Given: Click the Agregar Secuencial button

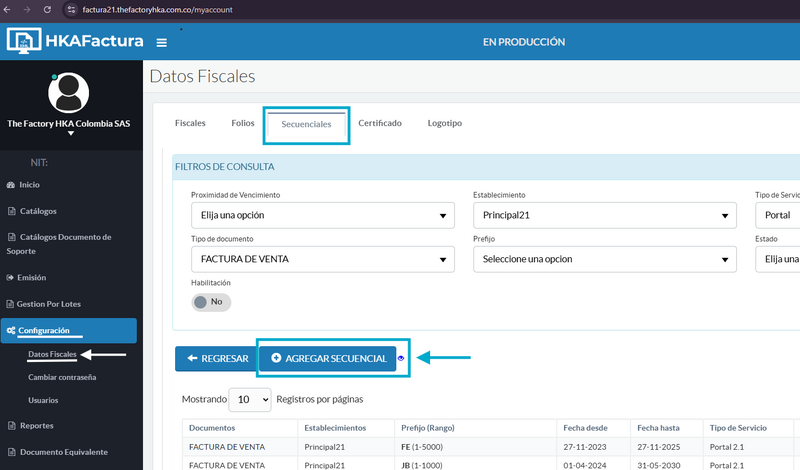Looking at the screenshot, I should (x=328, y=358).
